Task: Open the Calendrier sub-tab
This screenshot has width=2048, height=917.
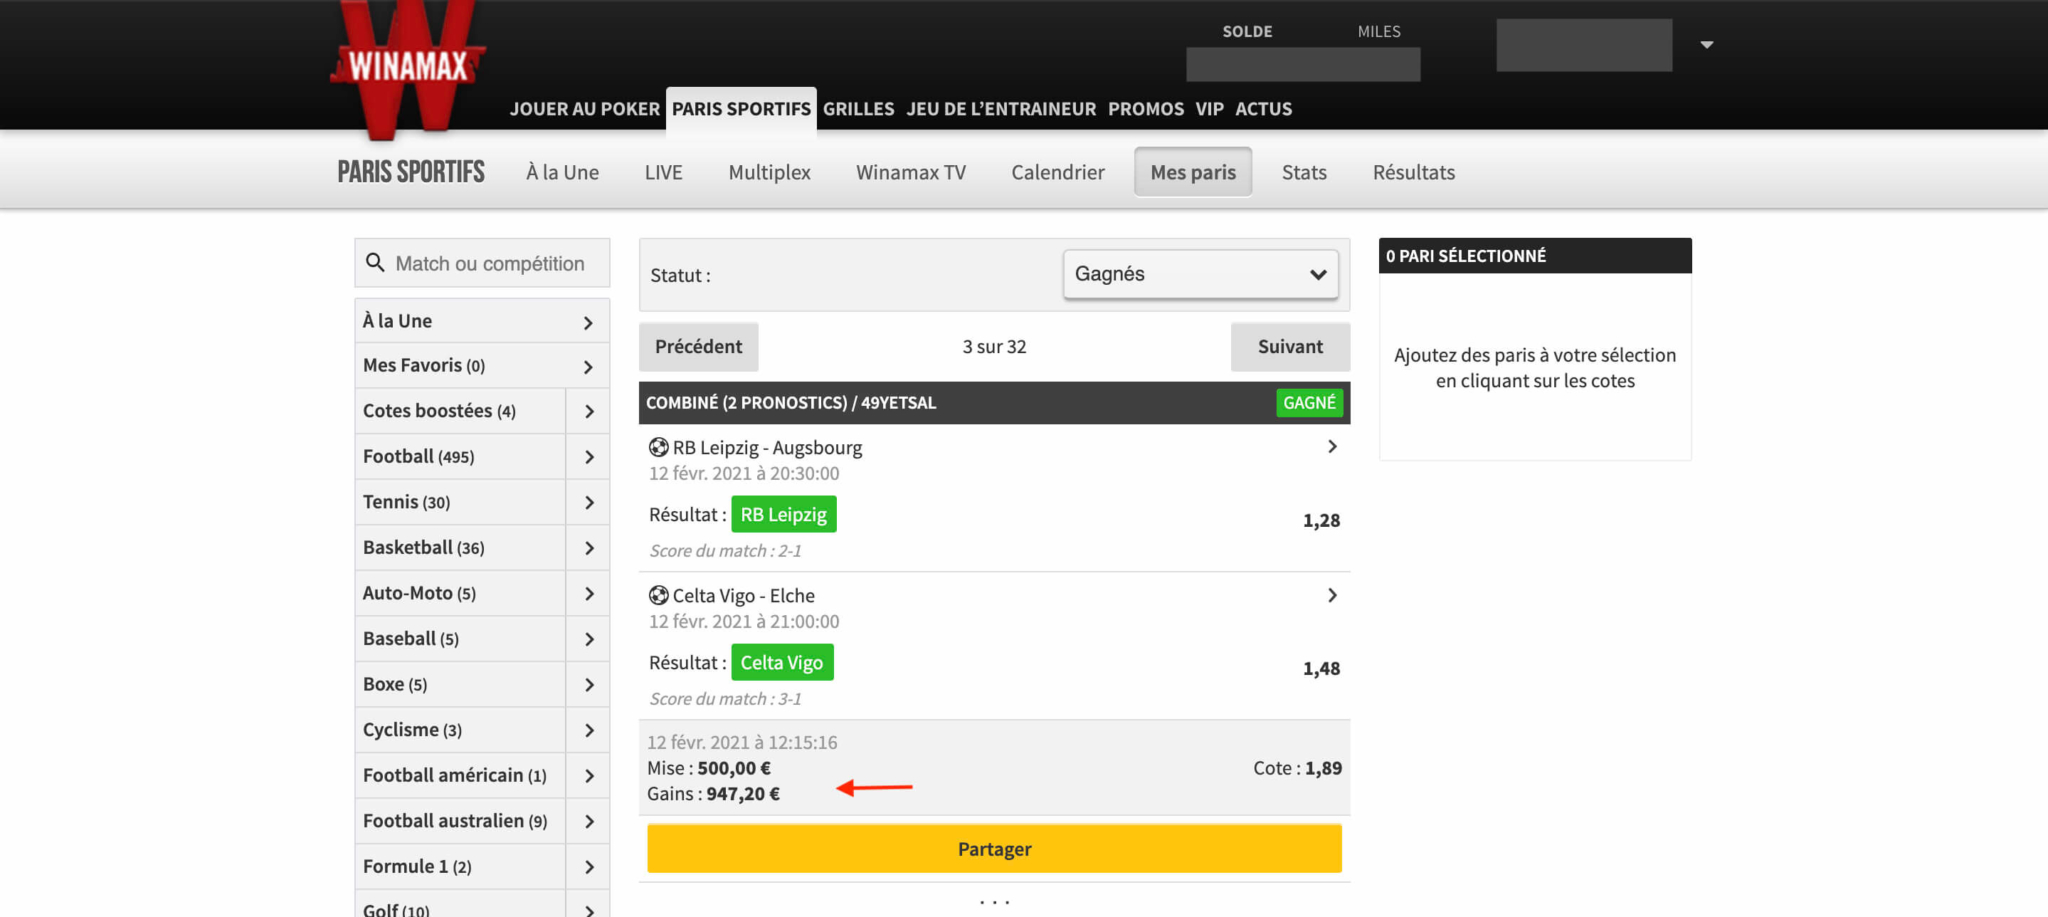Action: pos(1058,172)
